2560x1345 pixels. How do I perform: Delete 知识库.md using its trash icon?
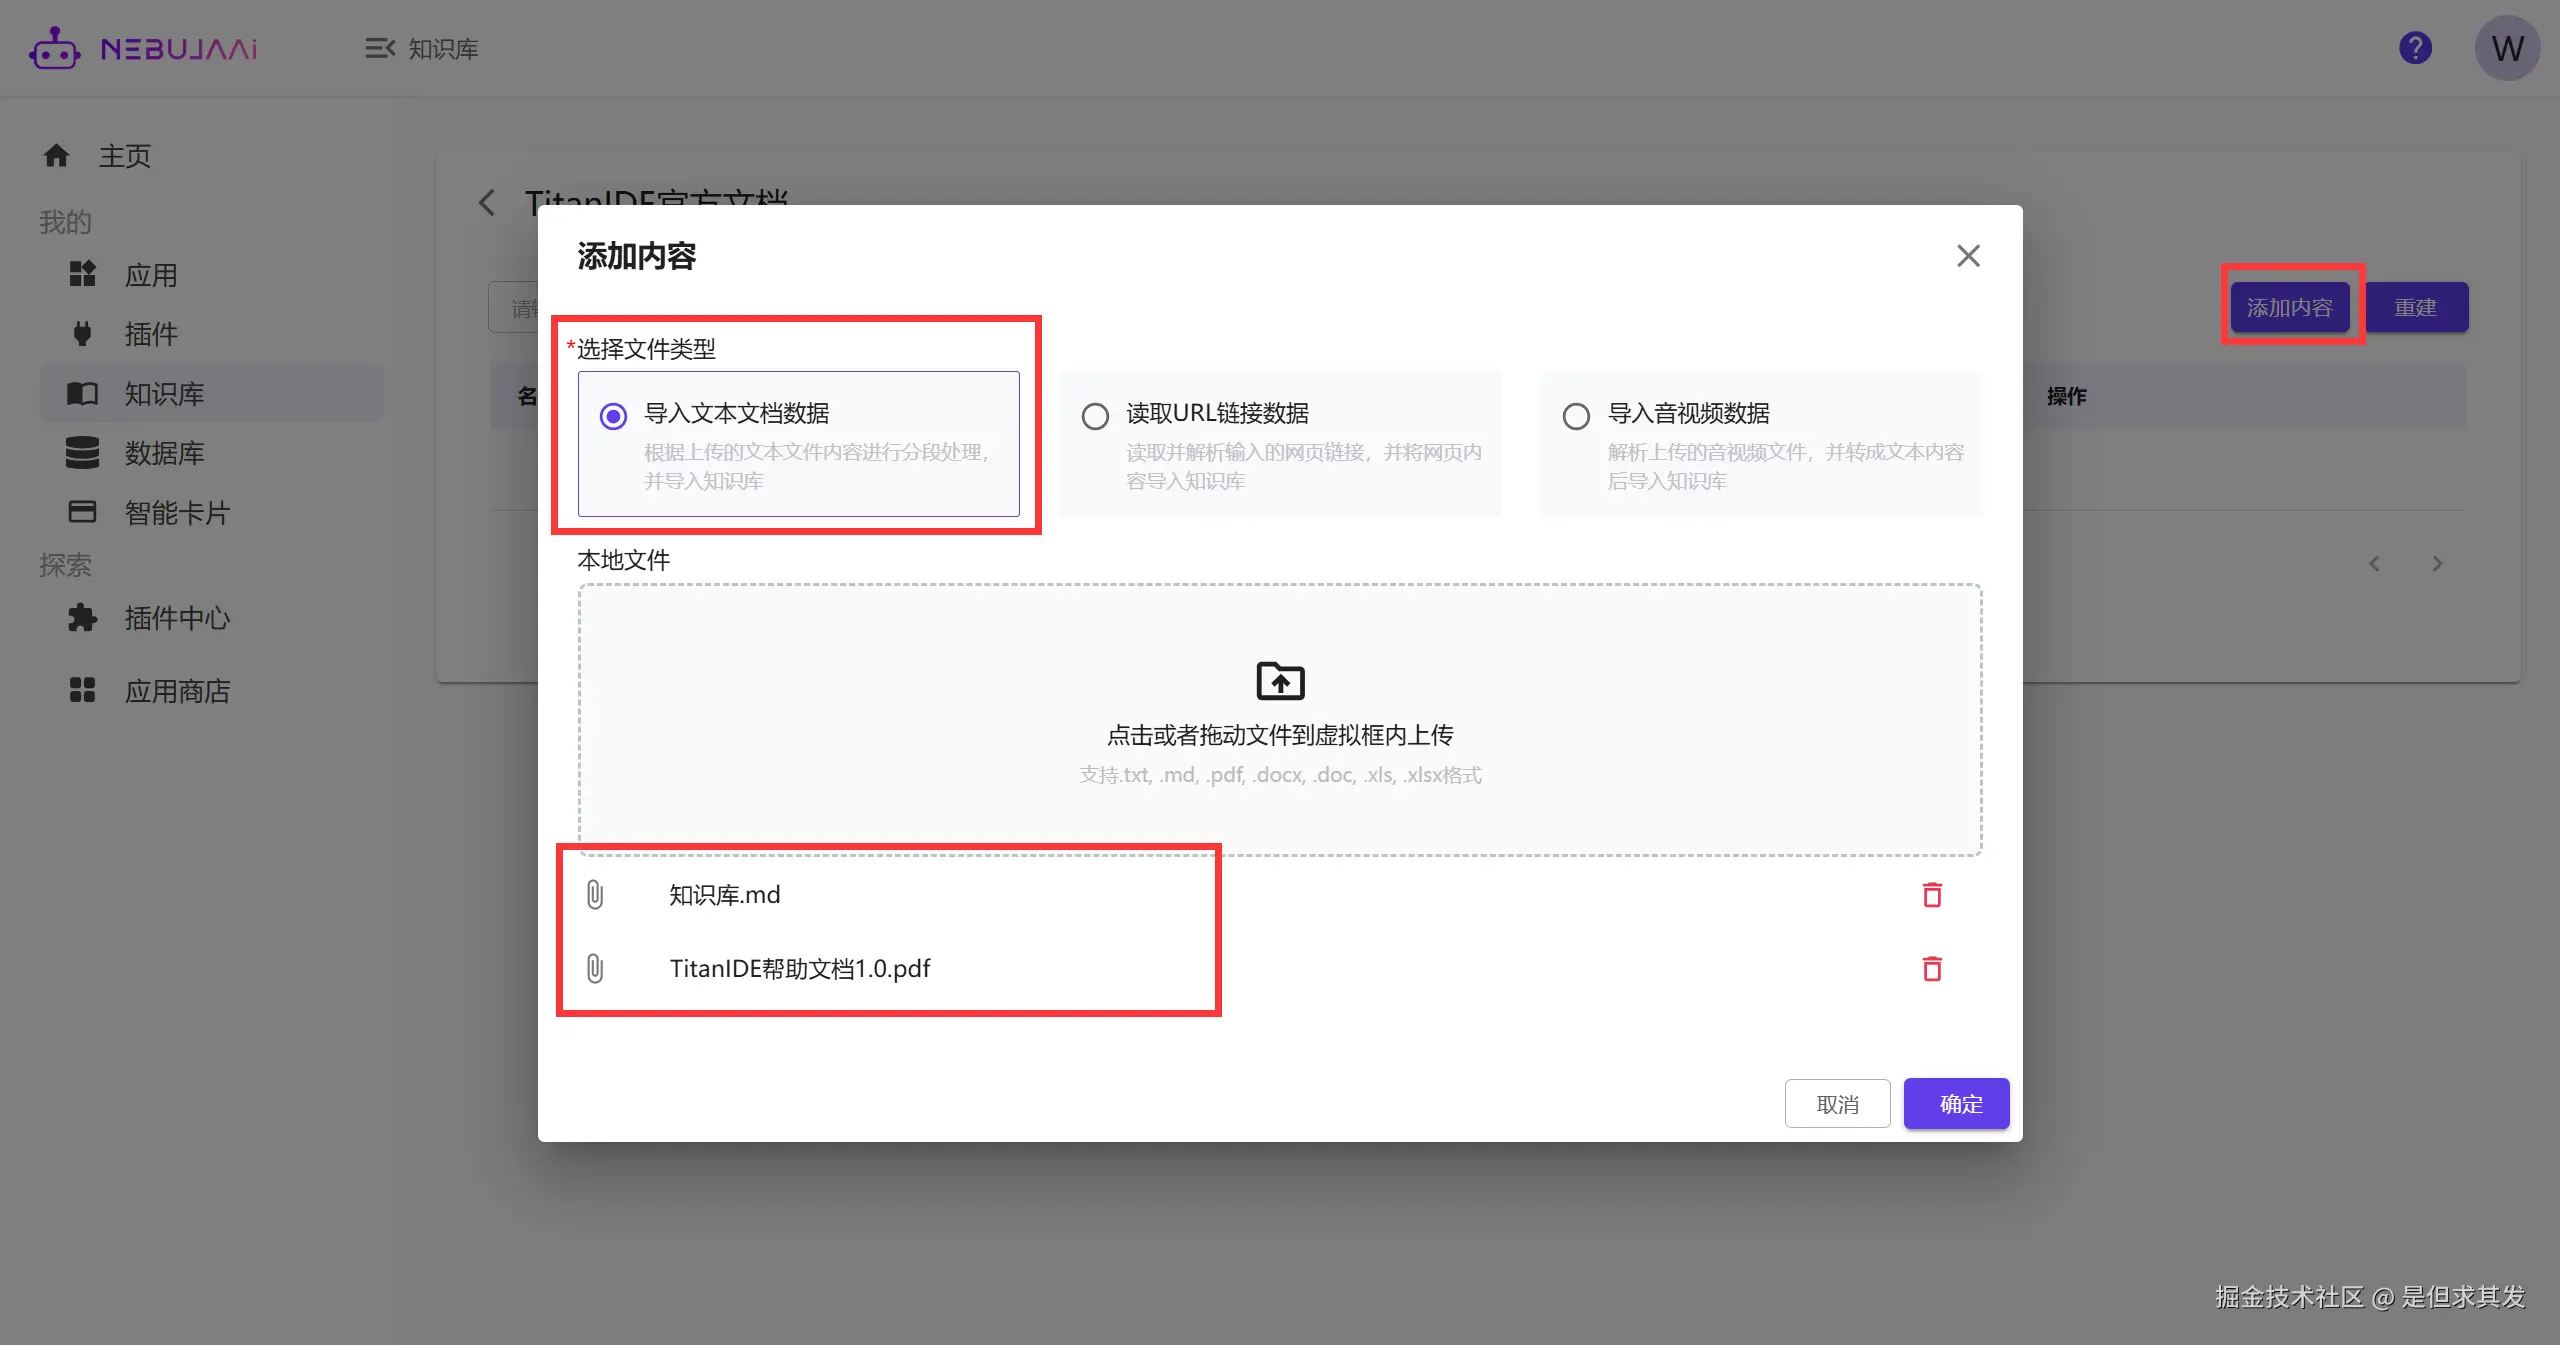1932,894
